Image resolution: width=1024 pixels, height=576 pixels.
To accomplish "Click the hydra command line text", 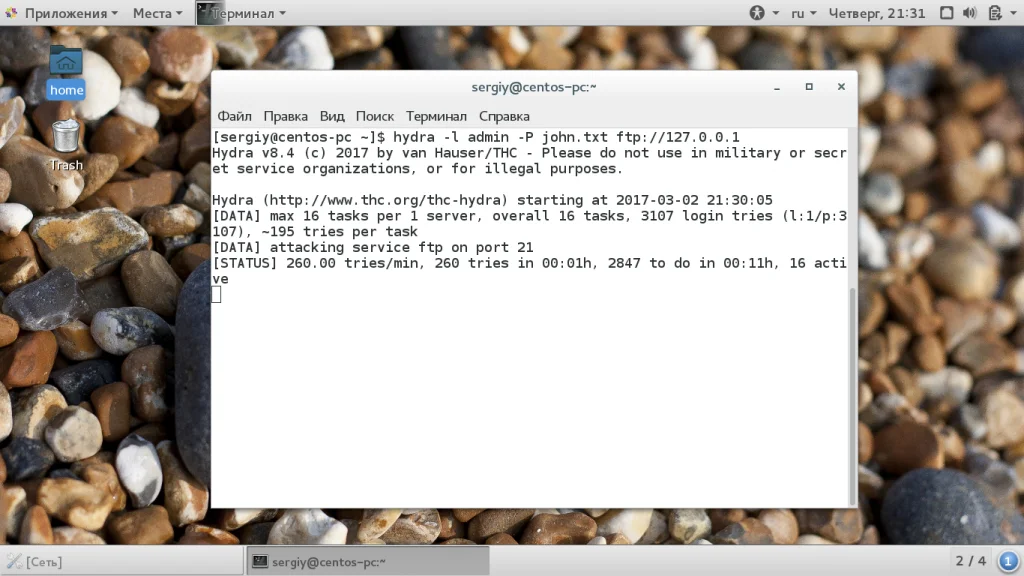I will tap(566, 137).
